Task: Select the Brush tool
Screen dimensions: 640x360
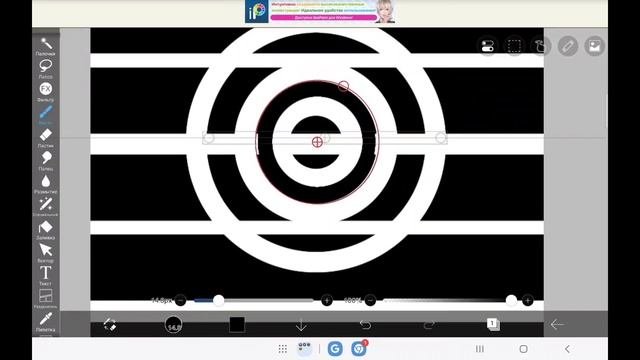Action: pyautogui.click(x=46, y=115)
